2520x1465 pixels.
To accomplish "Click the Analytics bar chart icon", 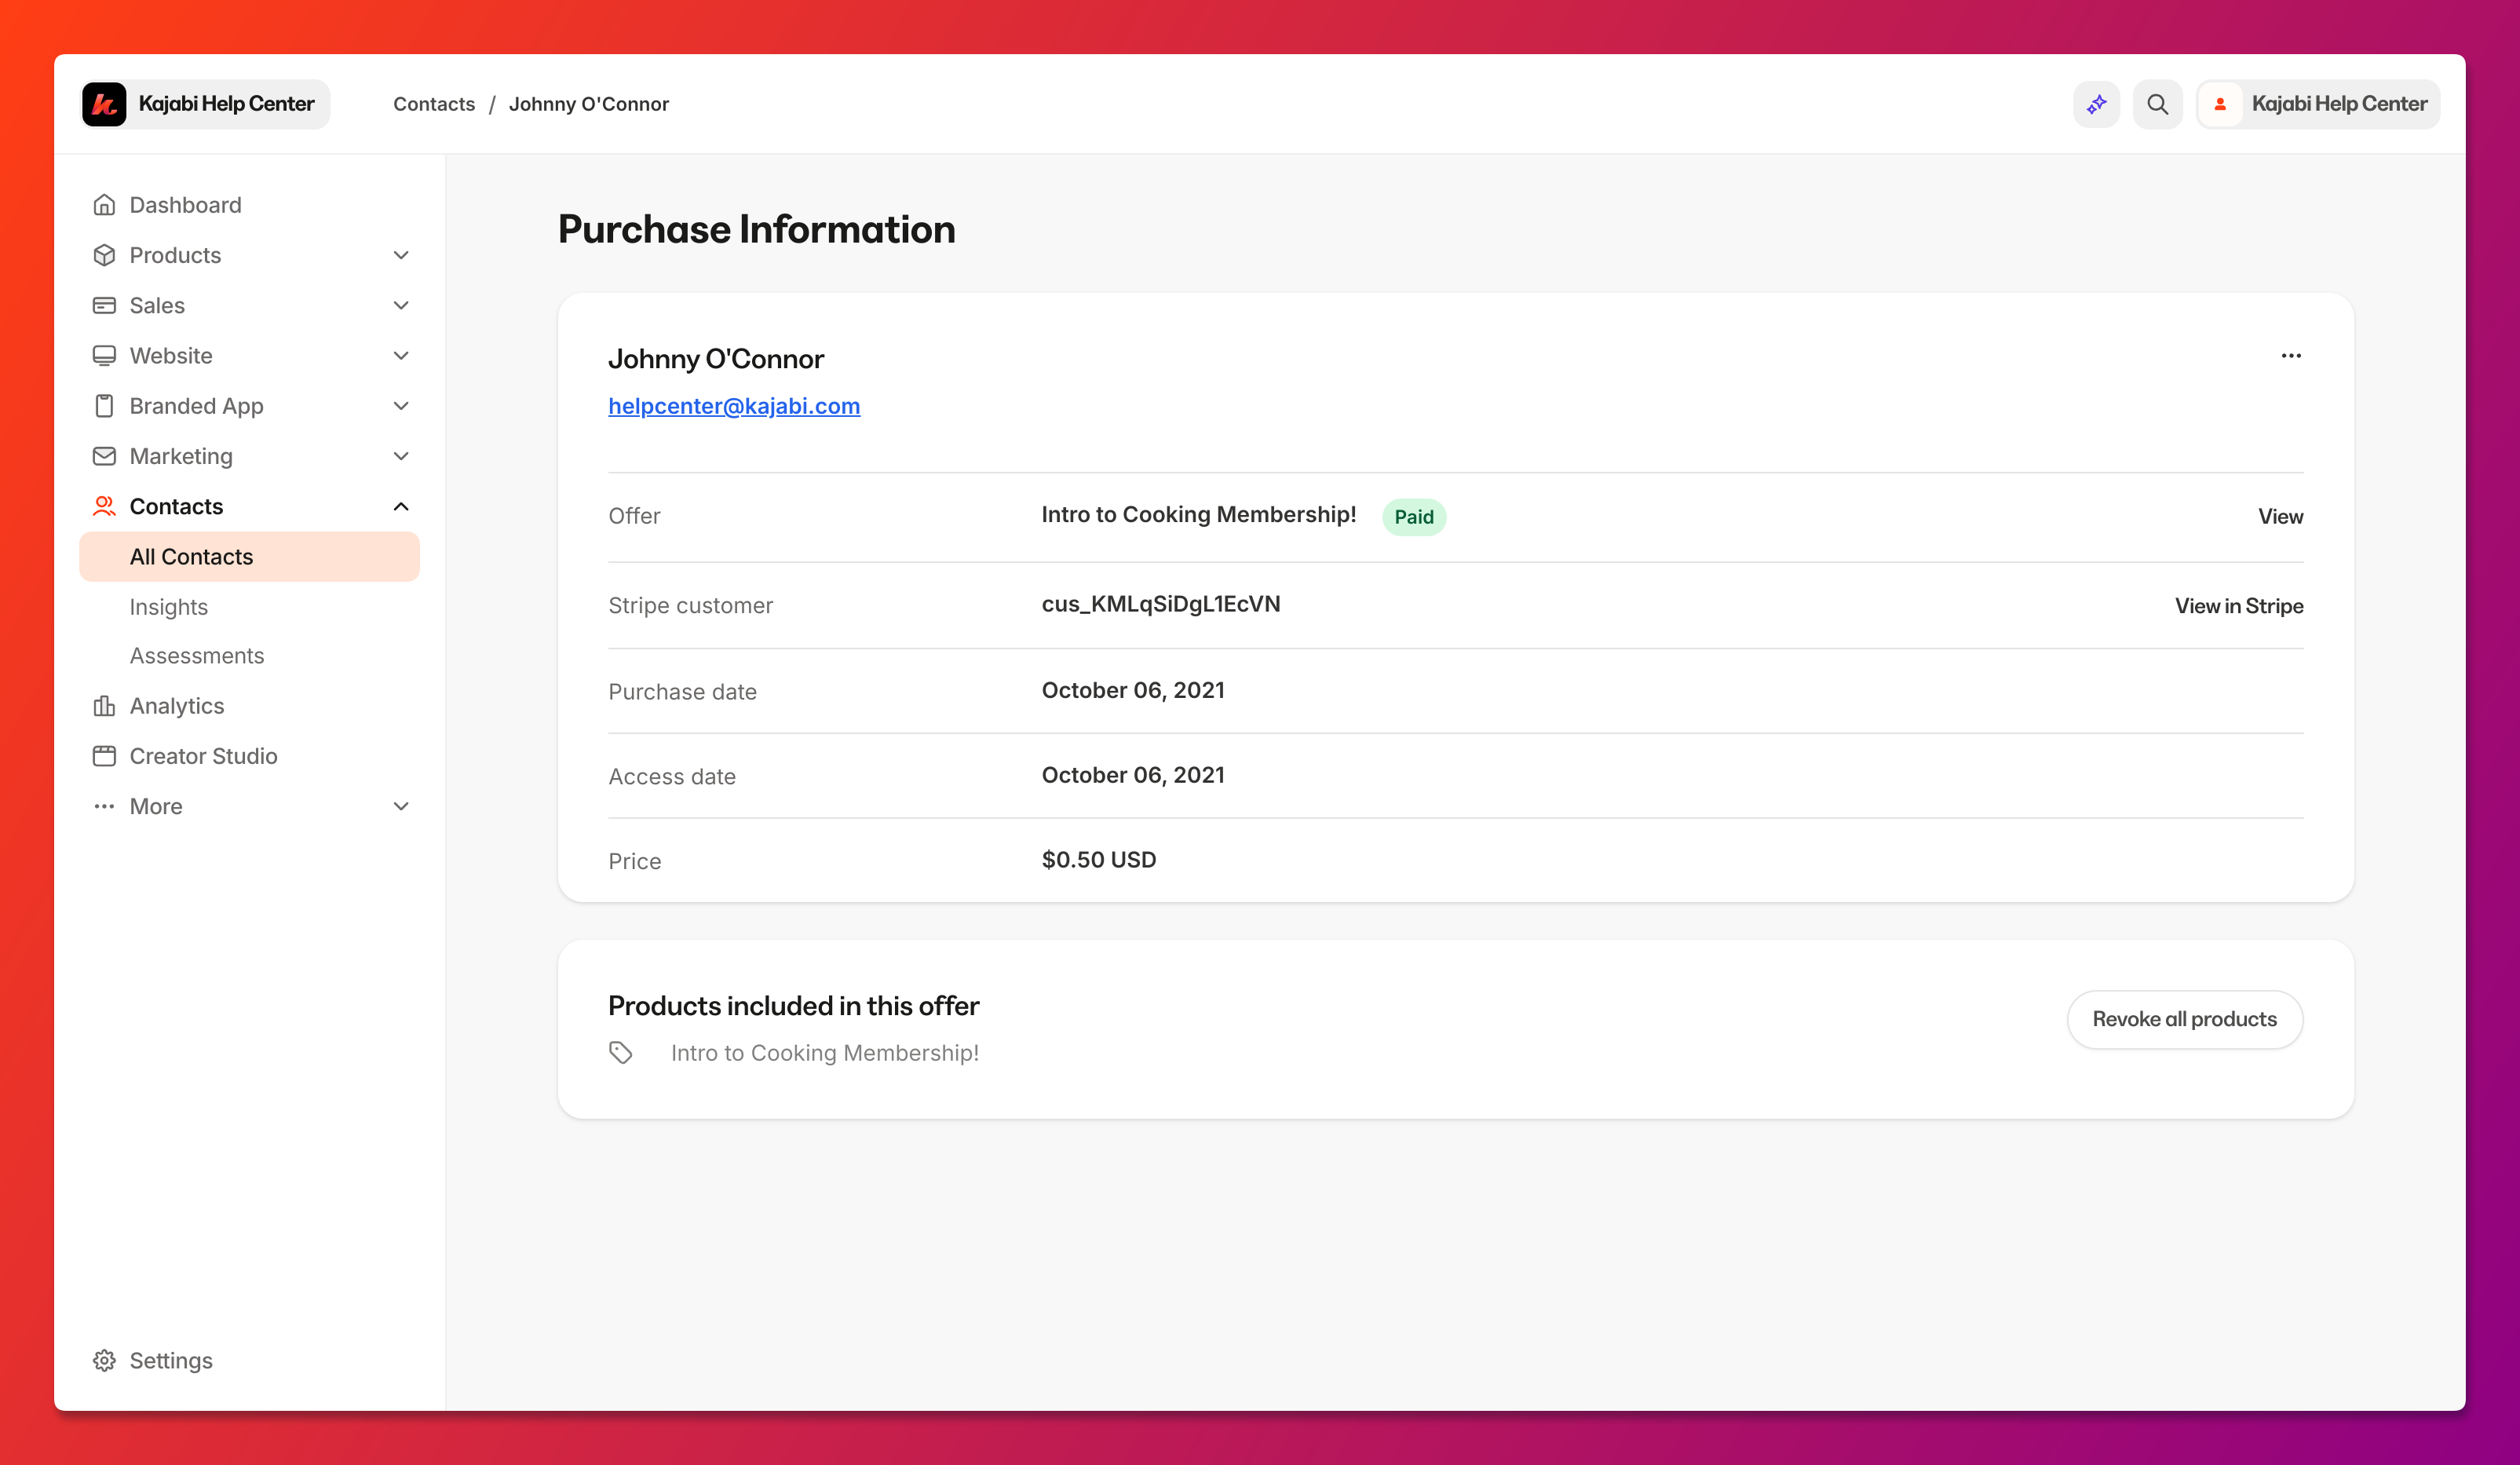I will [x=104, y=706].
